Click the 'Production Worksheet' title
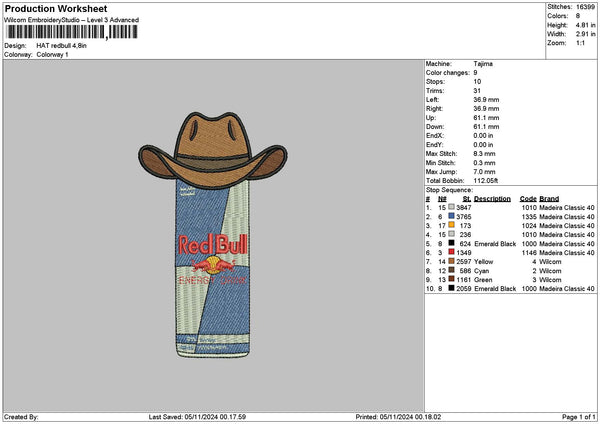Screen dimensions: 600x424 tap(56, 8)
